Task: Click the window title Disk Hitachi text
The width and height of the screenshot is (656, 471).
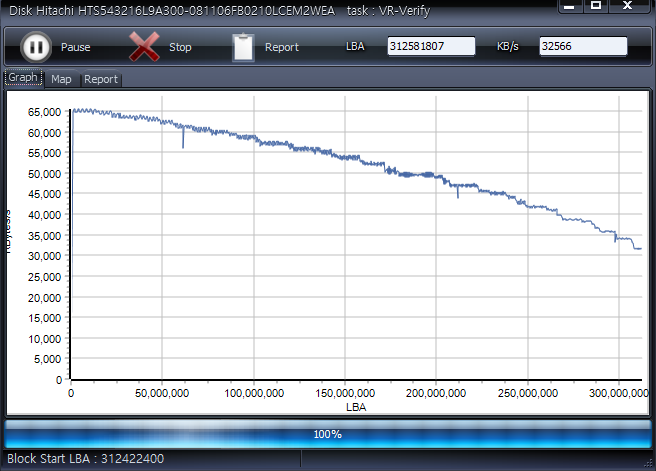Action: click(x=172, y=10)
